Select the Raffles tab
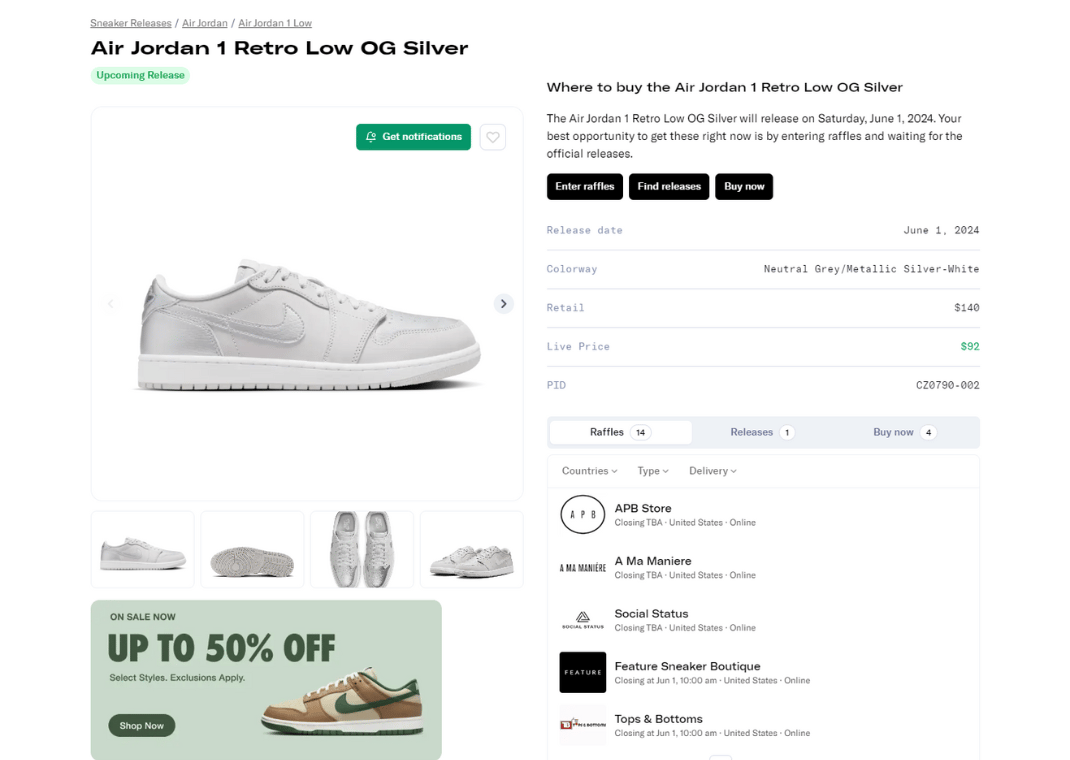1070x760 pixels. (x=620, y=432)
